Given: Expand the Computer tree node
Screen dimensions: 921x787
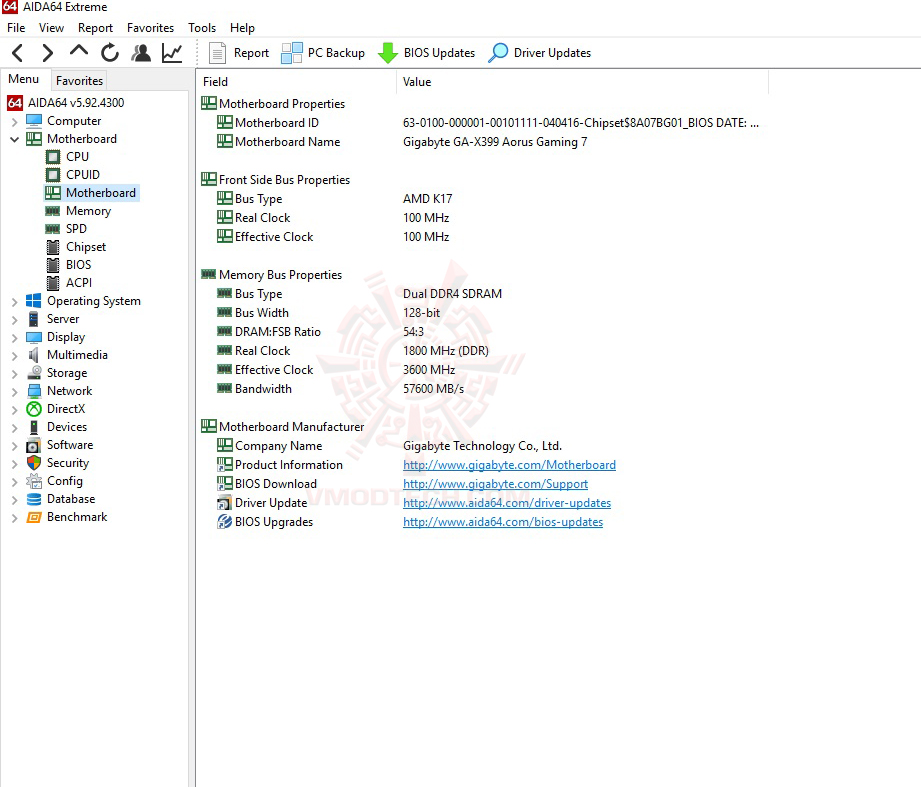Looking at the screenshot, I should pos(15,122).
